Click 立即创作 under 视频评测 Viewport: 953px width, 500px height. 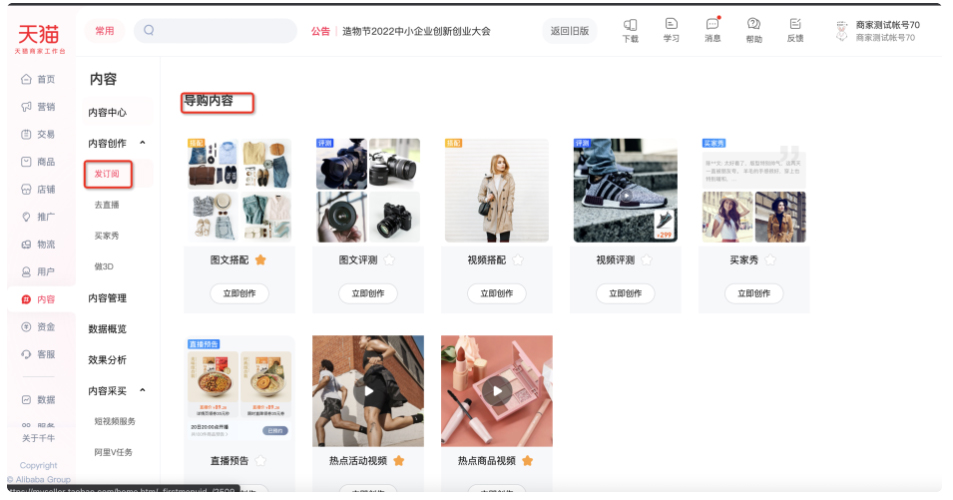click(625, 293)
